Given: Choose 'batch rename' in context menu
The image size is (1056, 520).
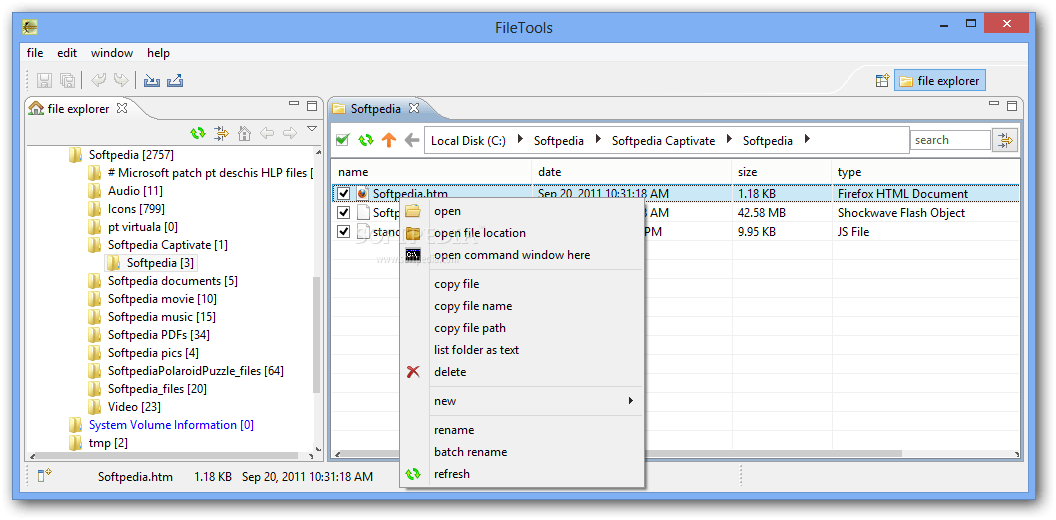Looking at the screenshot, I should click(522, 452).
